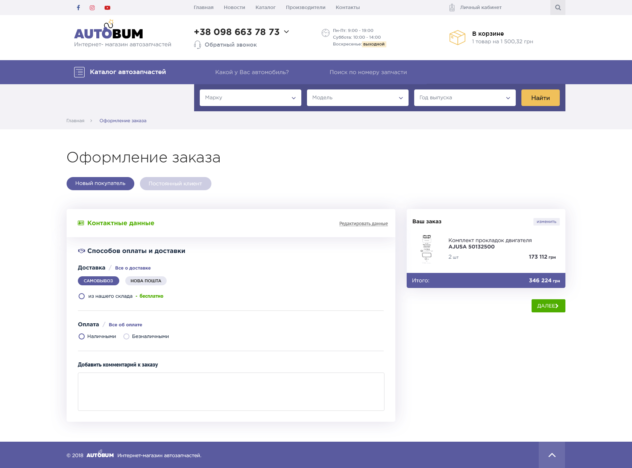This screenshot has width=632, height=468.
Task: Open 'Личный кабинет' link
Action: 481,8
